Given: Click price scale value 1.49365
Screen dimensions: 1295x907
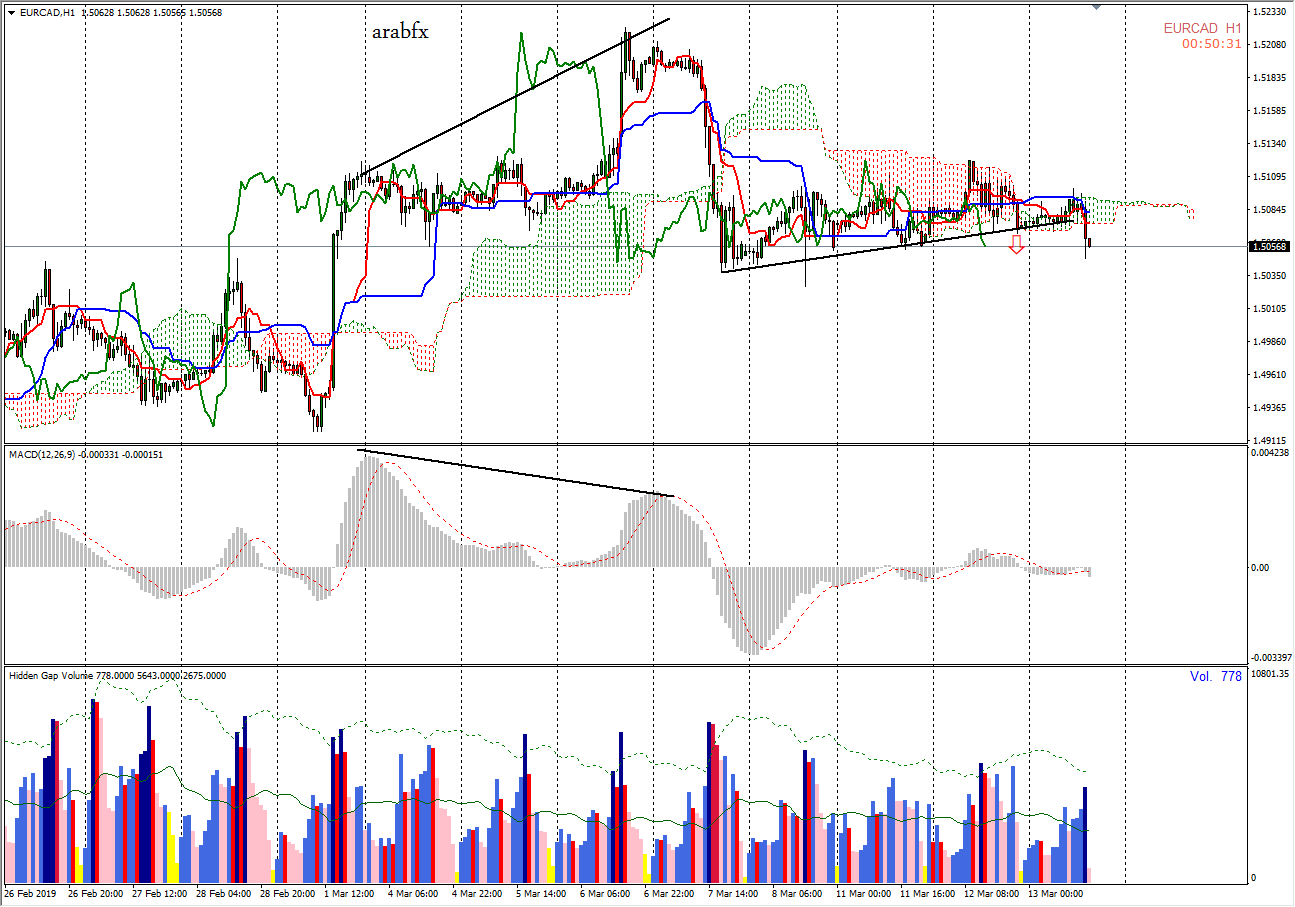Looking at the screenshot, I should [x=1270, y=408].
